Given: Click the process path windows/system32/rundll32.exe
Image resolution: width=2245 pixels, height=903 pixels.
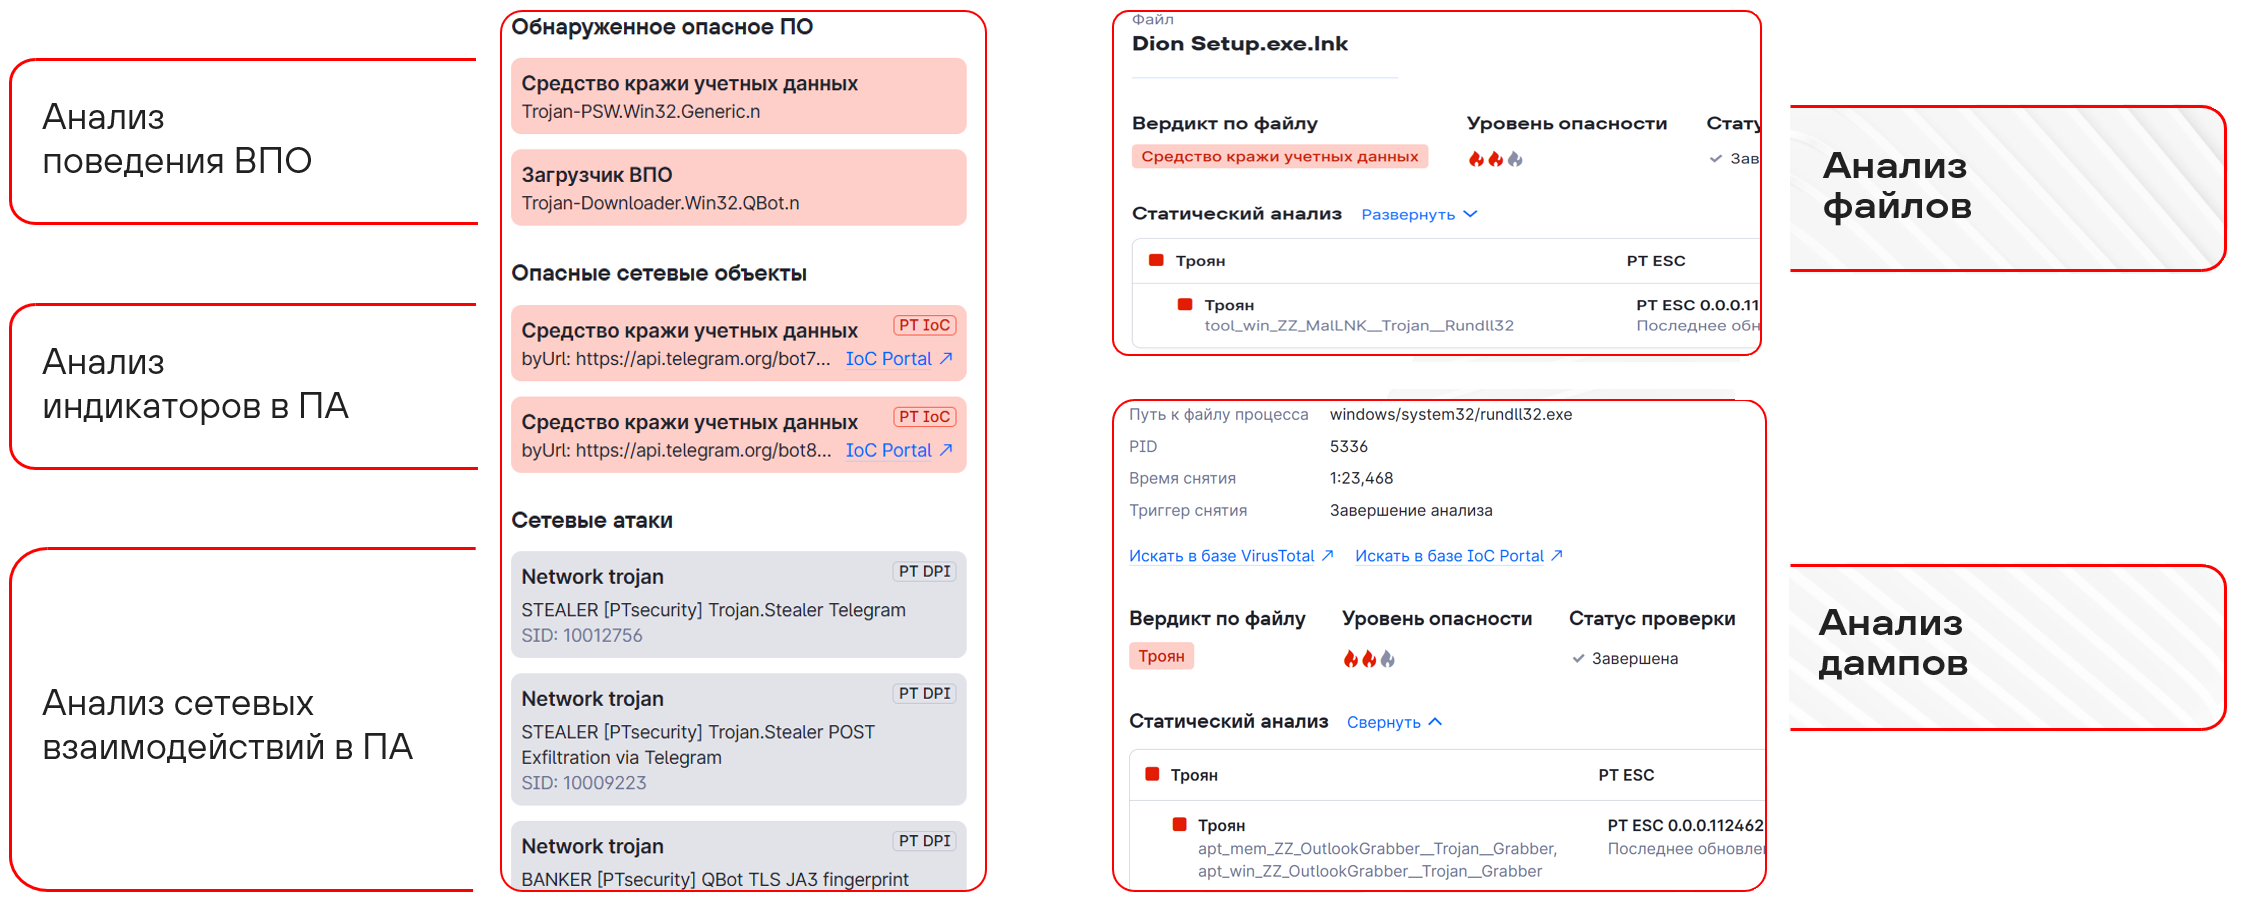Looking at the screenshot, I should point(1451,414).
